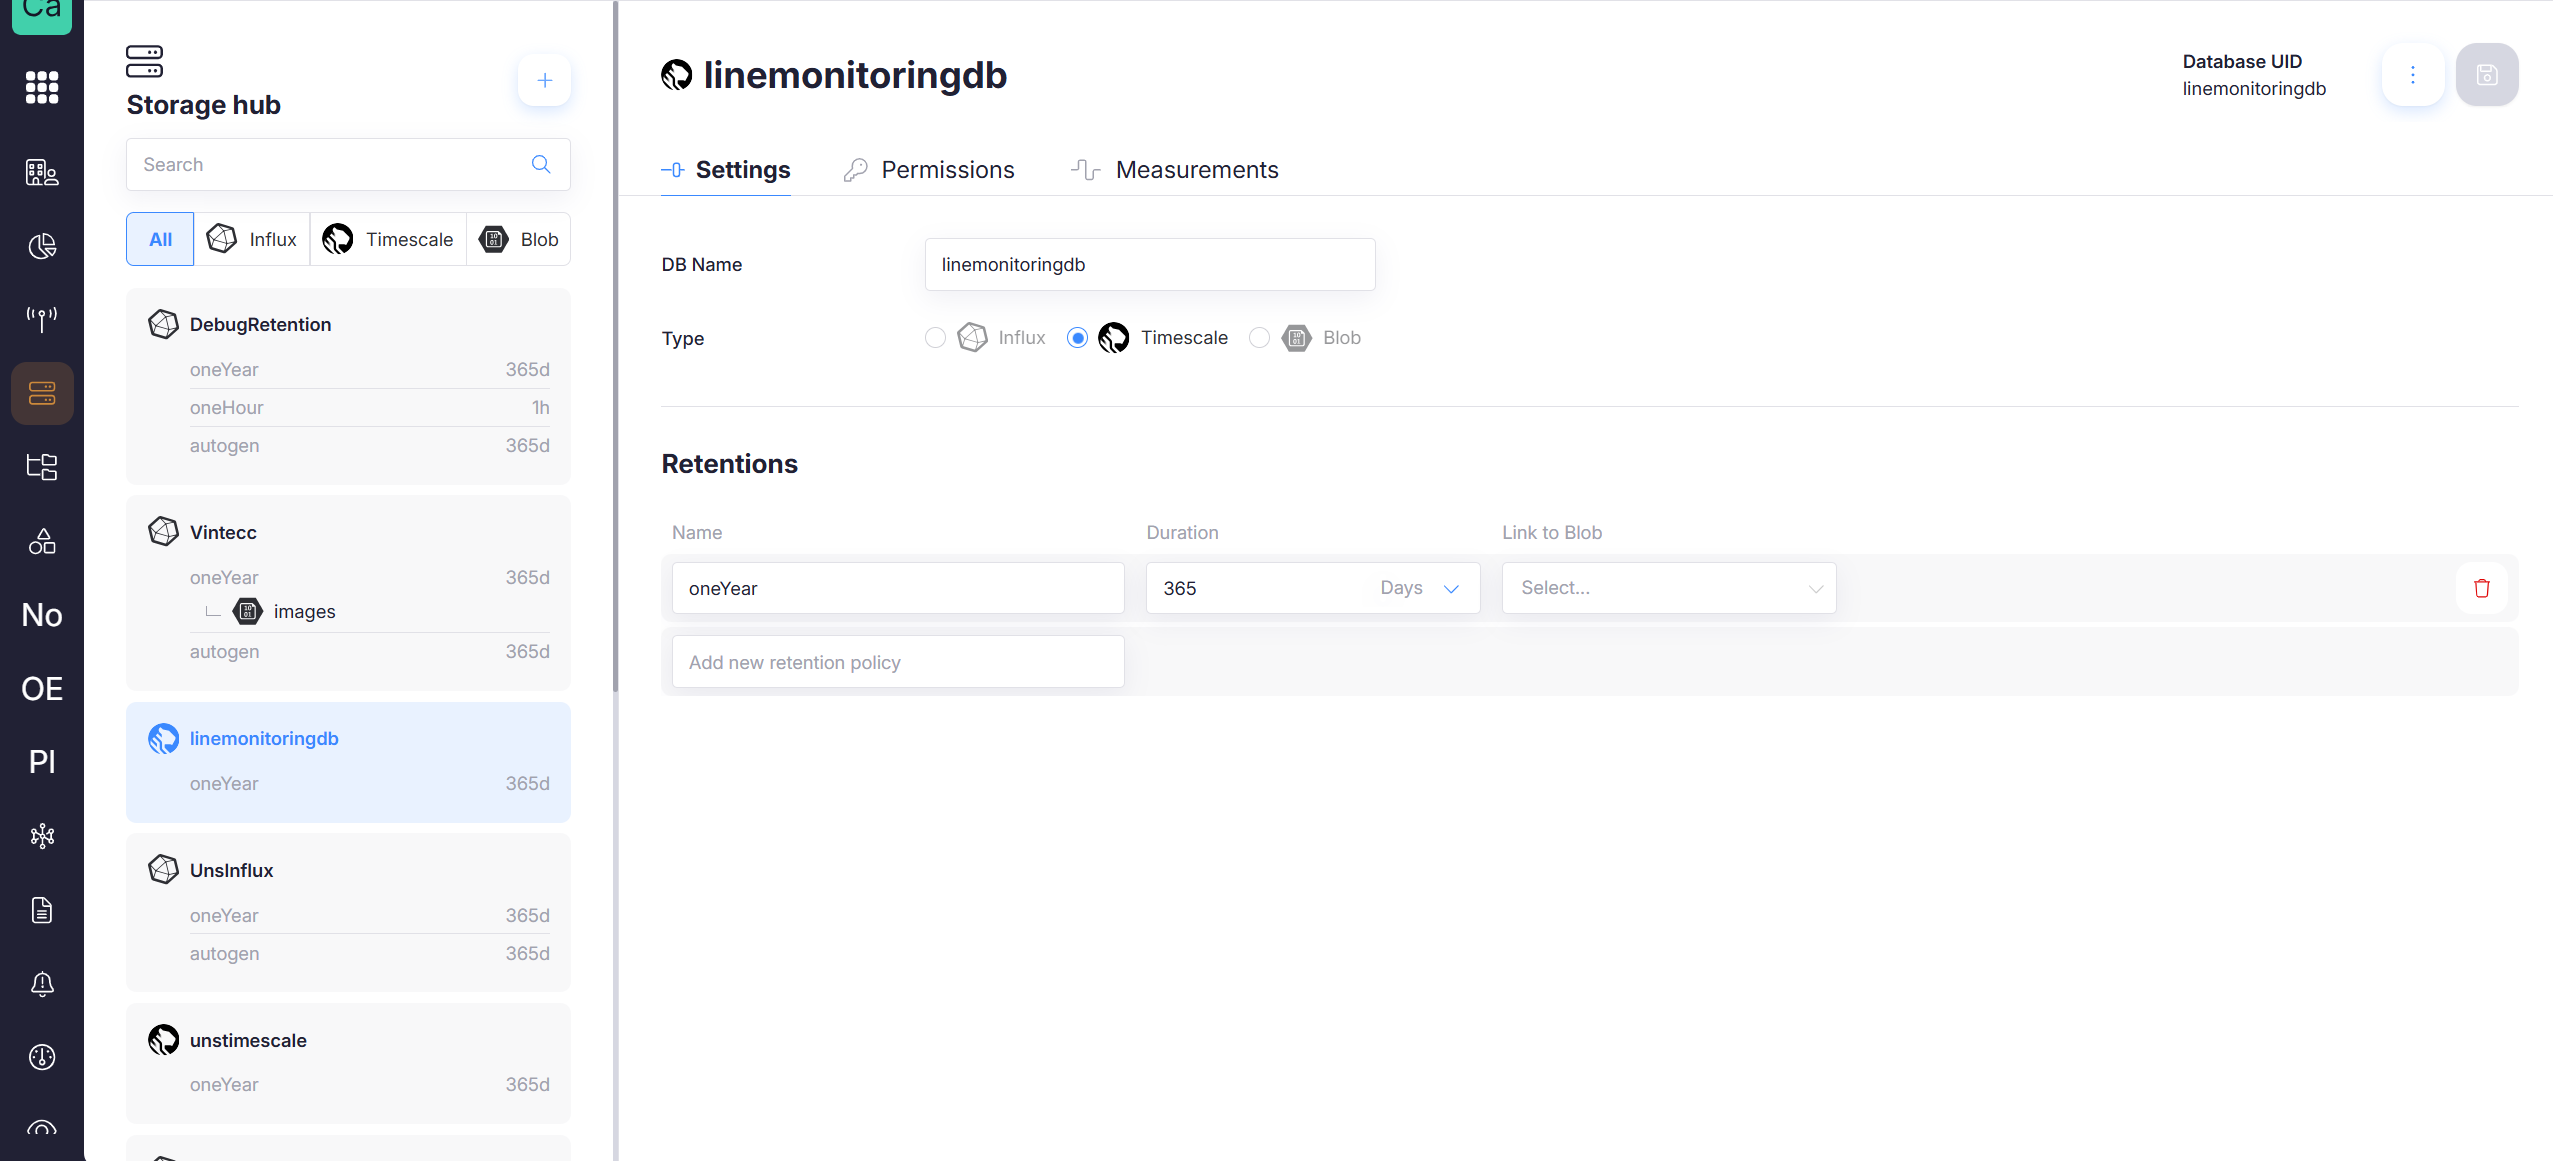The image size is (2553, 1161).
Task: Open the Days duration unit dropdown
Action: [1420, 588]
